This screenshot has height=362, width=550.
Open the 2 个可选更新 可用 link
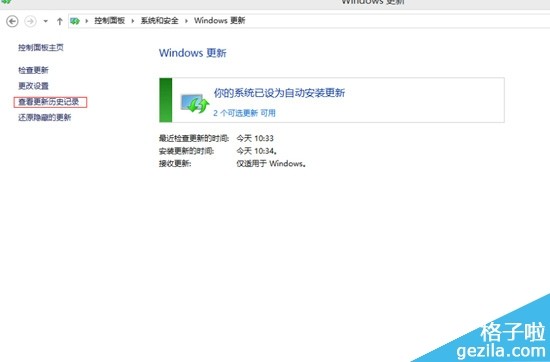(244, 113)
